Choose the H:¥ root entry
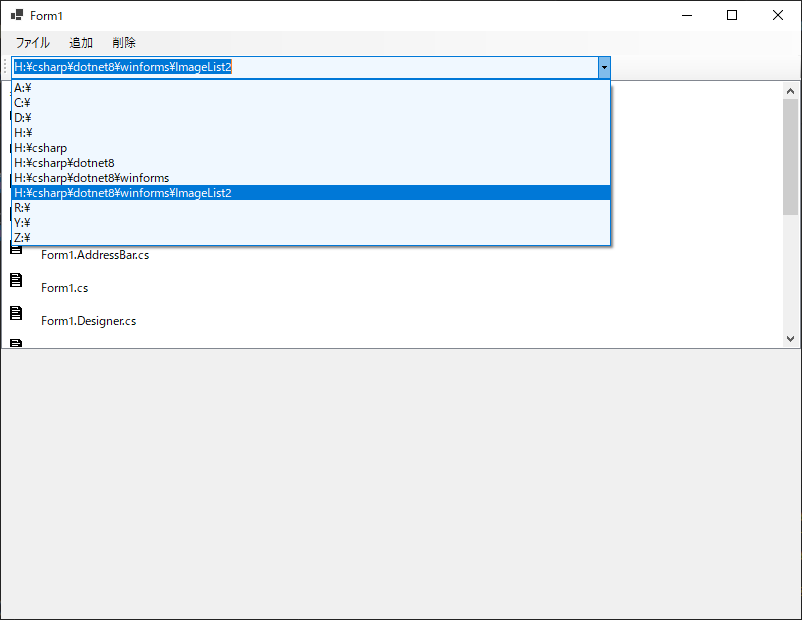 (311, 133)
